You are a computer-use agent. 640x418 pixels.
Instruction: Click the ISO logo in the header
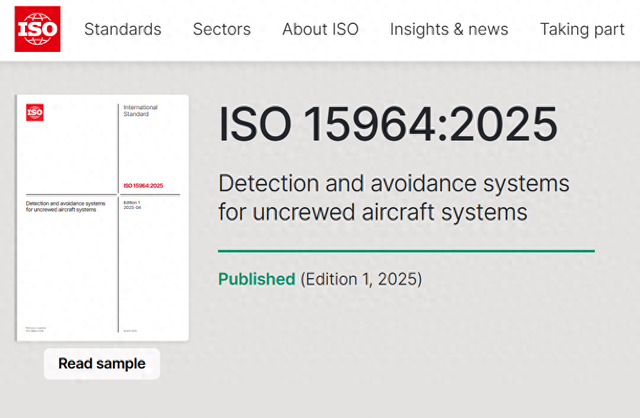tap(37, 29)
